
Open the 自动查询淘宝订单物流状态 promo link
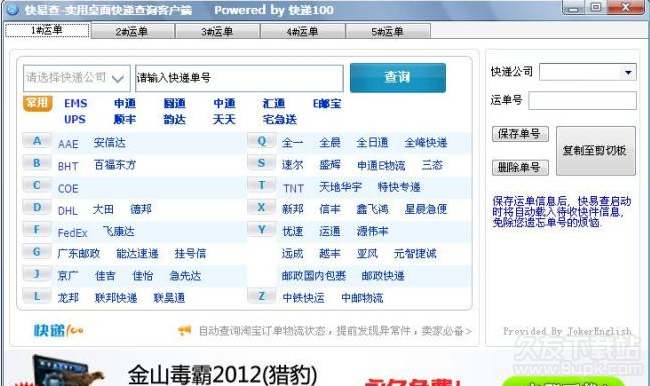(x=335, y=331)
